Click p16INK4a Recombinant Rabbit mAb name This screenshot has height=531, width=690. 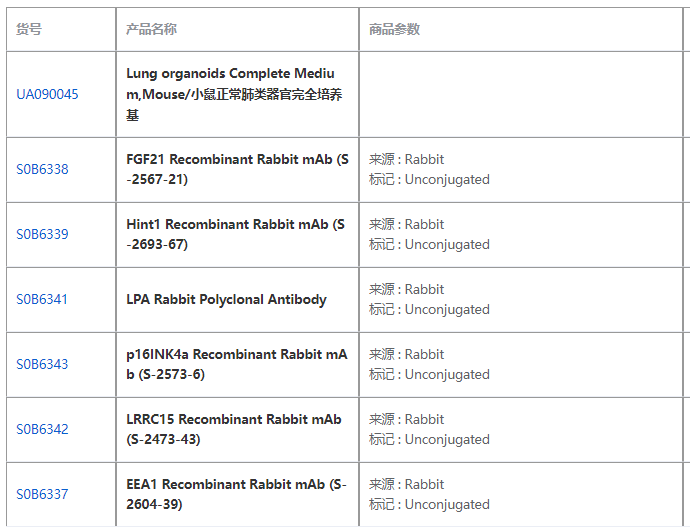point(236,365)
